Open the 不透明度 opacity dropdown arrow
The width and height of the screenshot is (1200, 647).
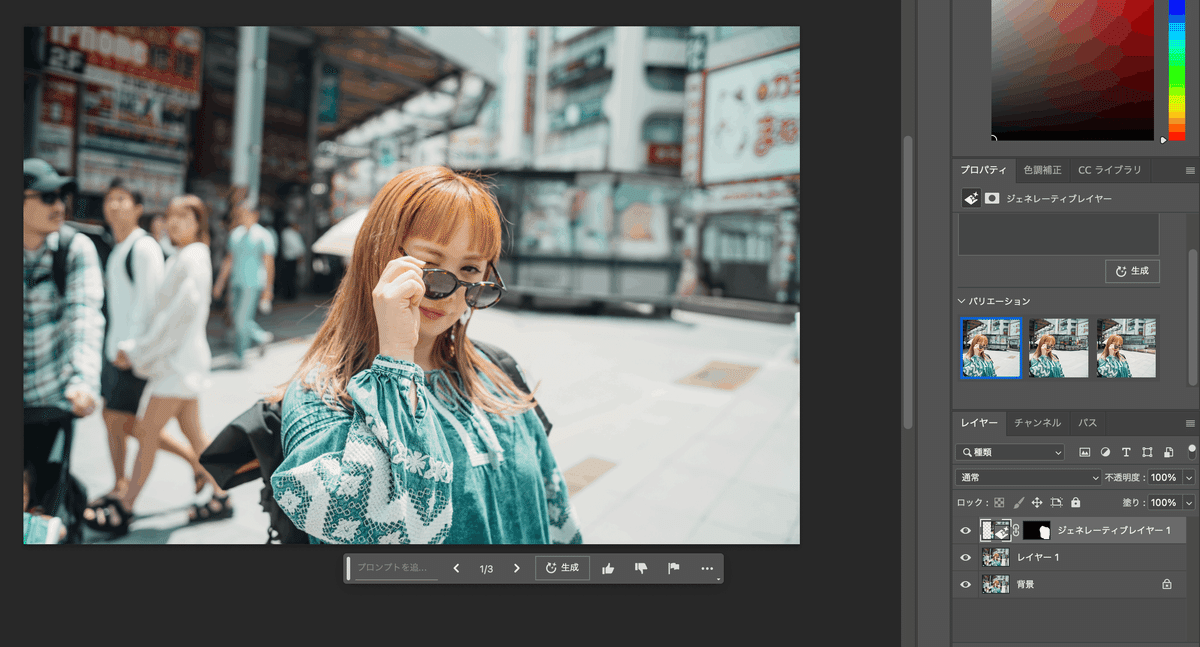coord(1189,478)
